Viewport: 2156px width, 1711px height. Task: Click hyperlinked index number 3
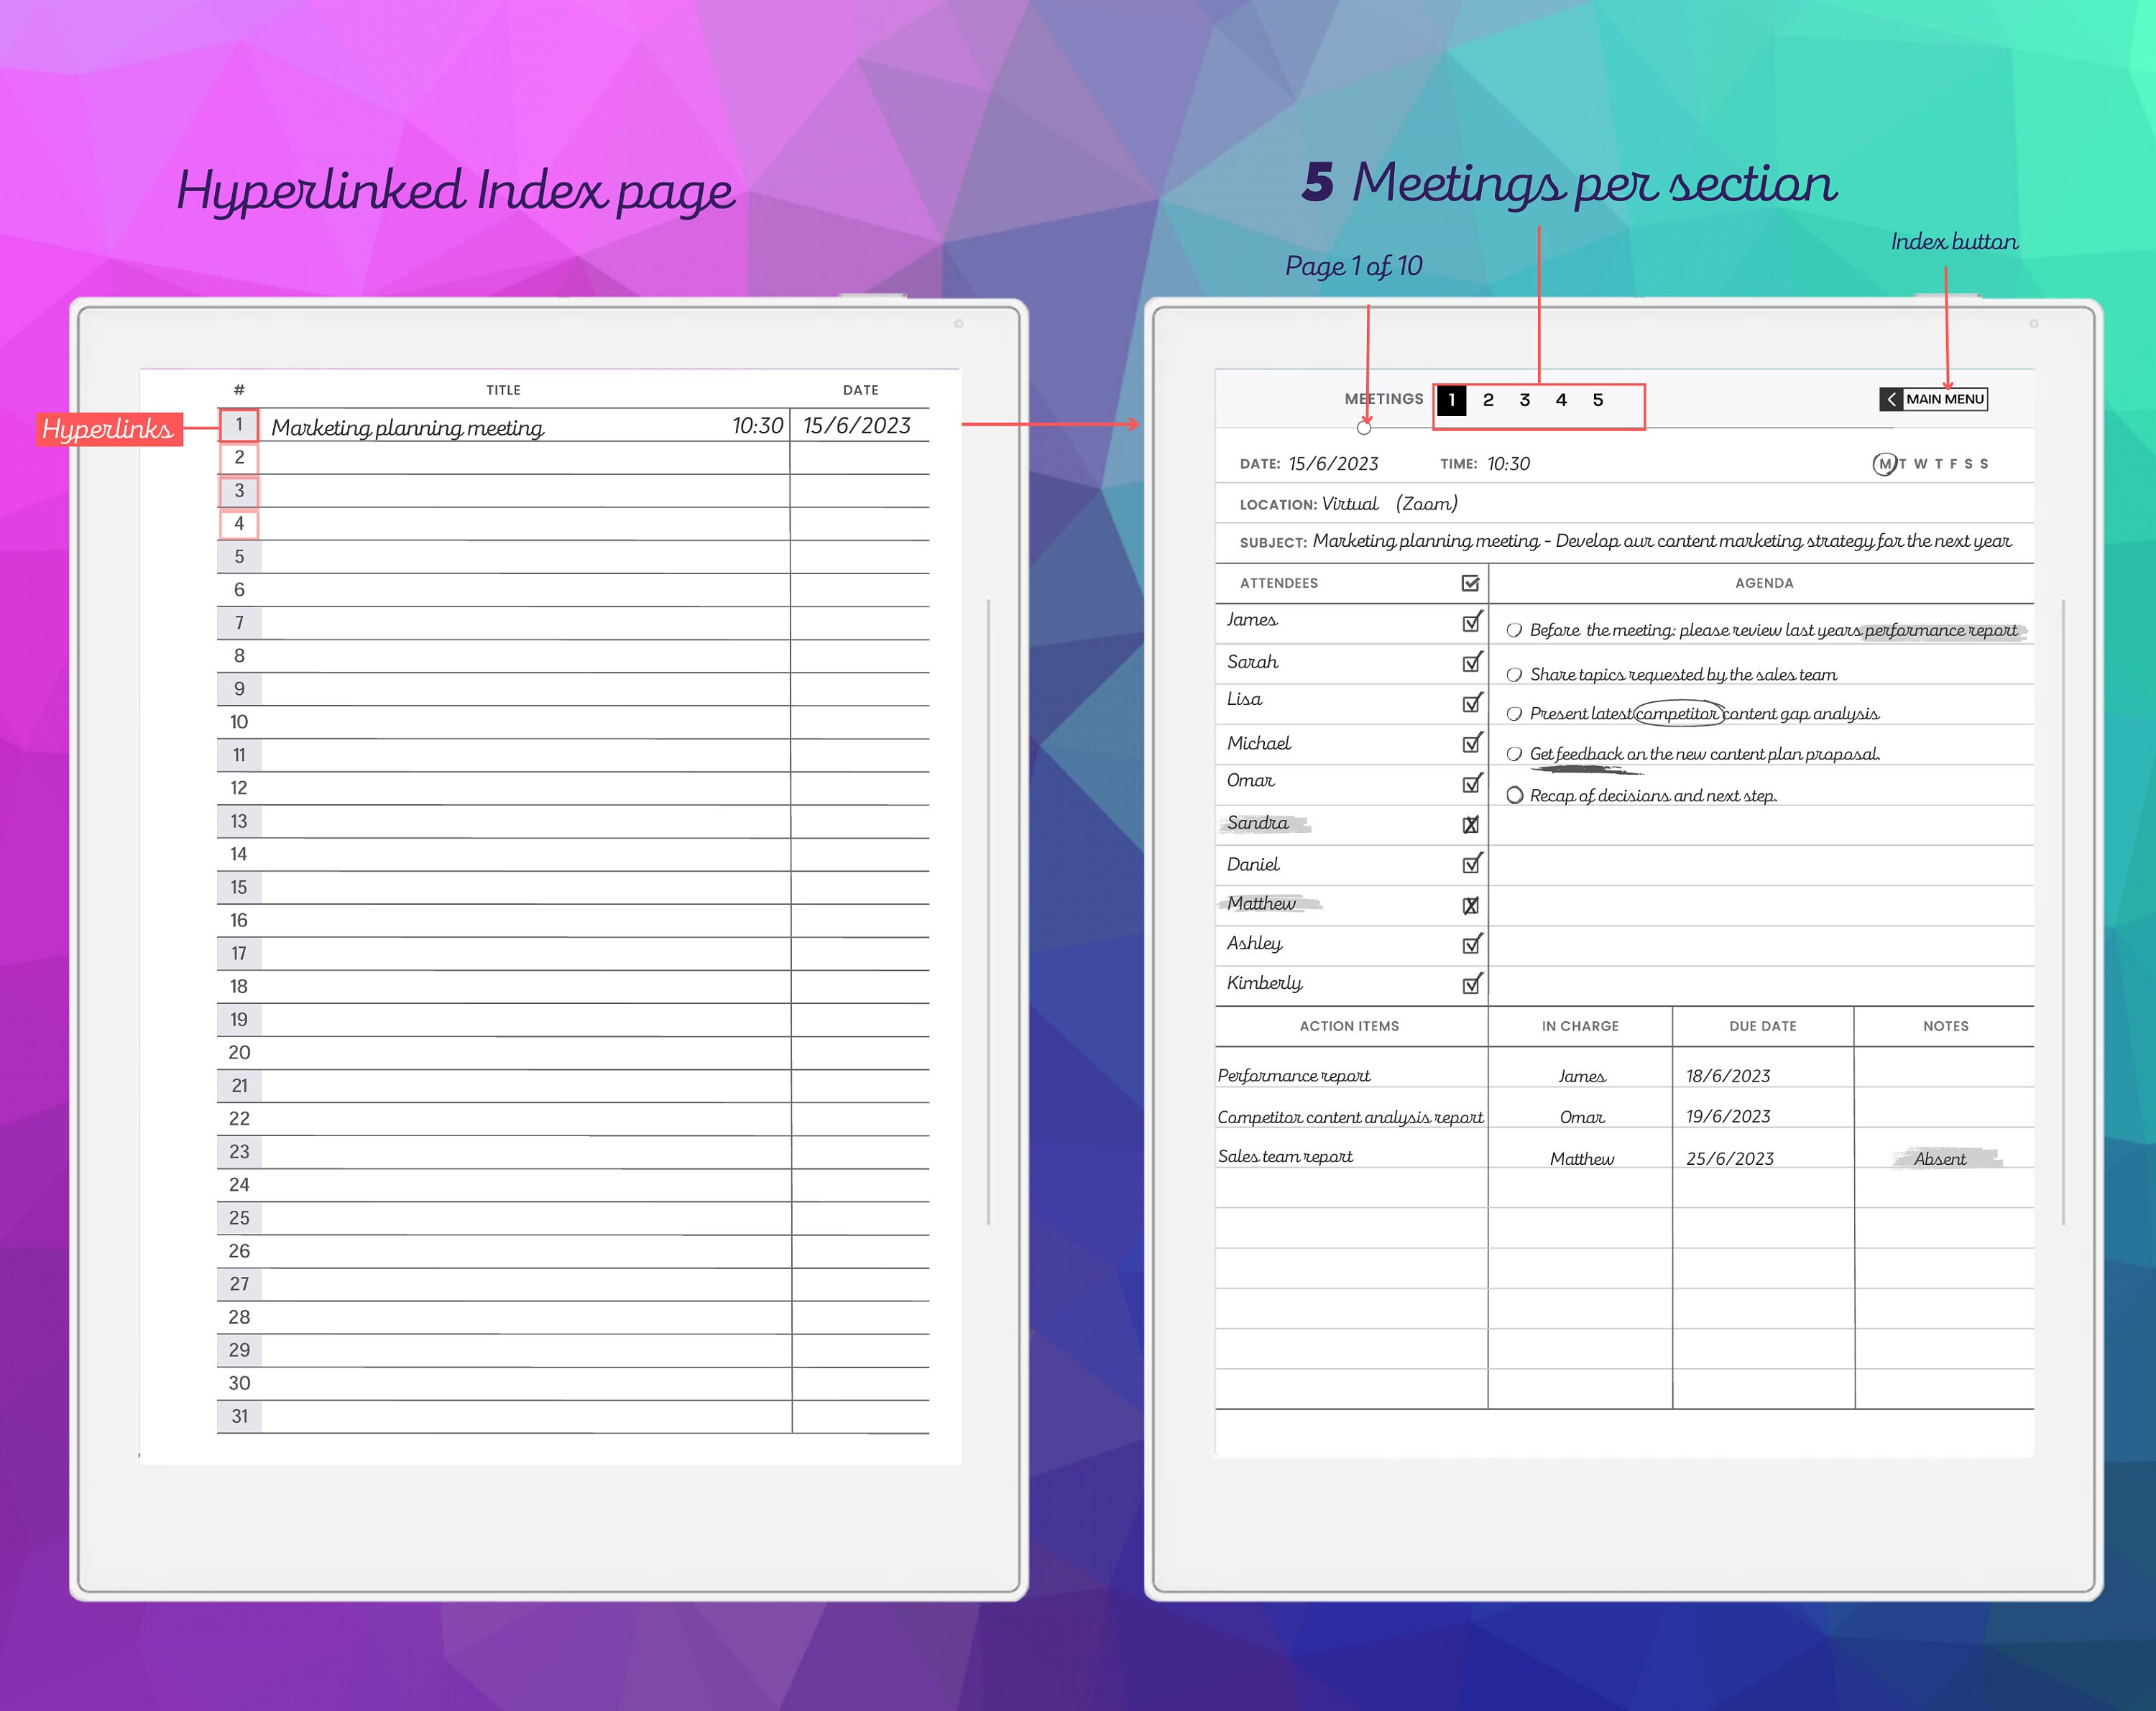coord(239,490)
